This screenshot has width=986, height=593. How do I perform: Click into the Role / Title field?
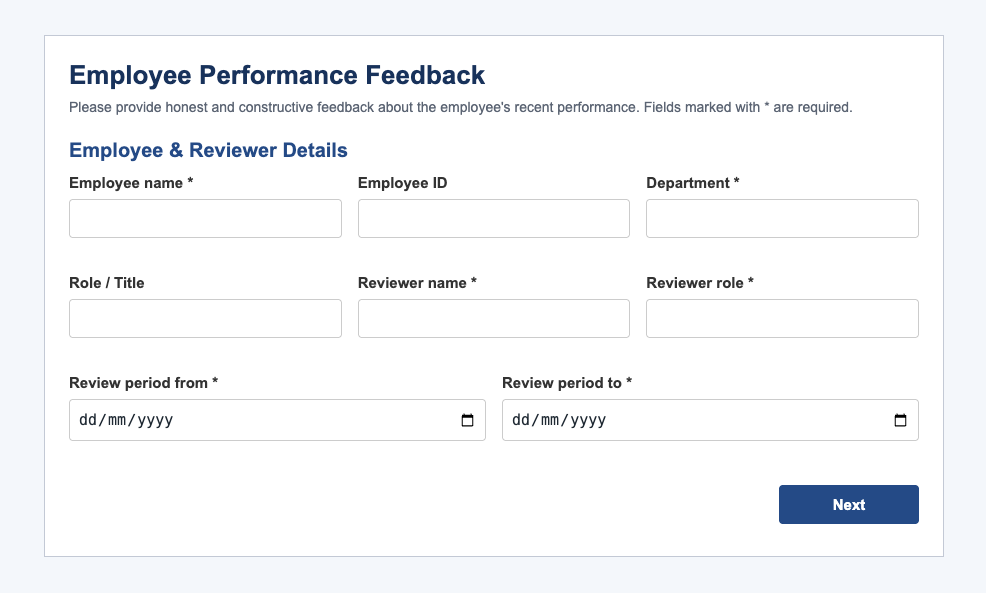[x=206, y=319]
